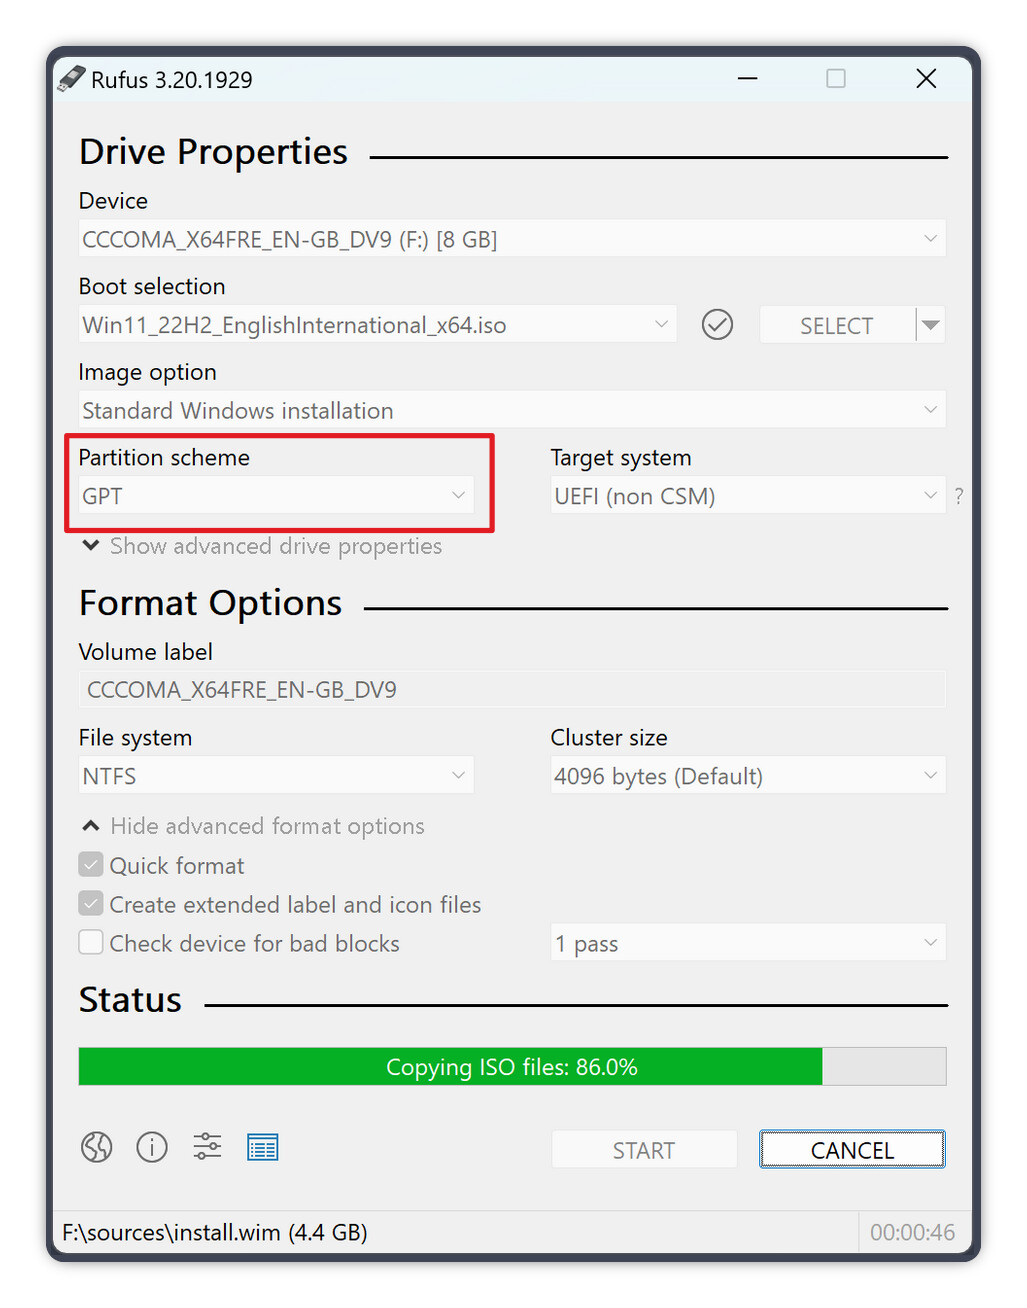Hide advanced format options
This screenshot has width=1027, height=1308.
point(266,826)
